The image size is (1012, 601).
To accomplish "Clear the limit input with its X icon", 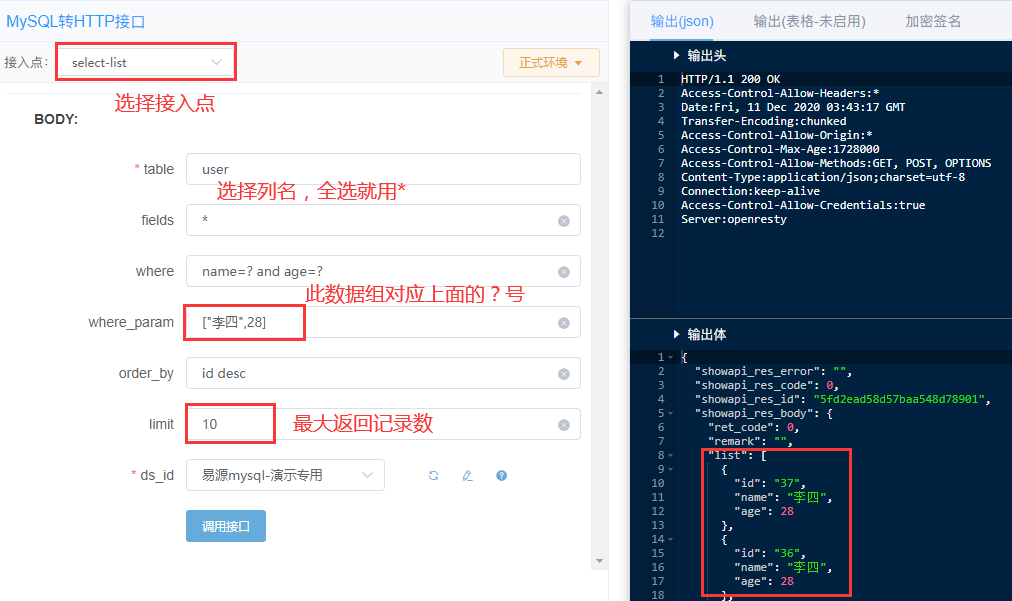I will (x=563, y=425).
